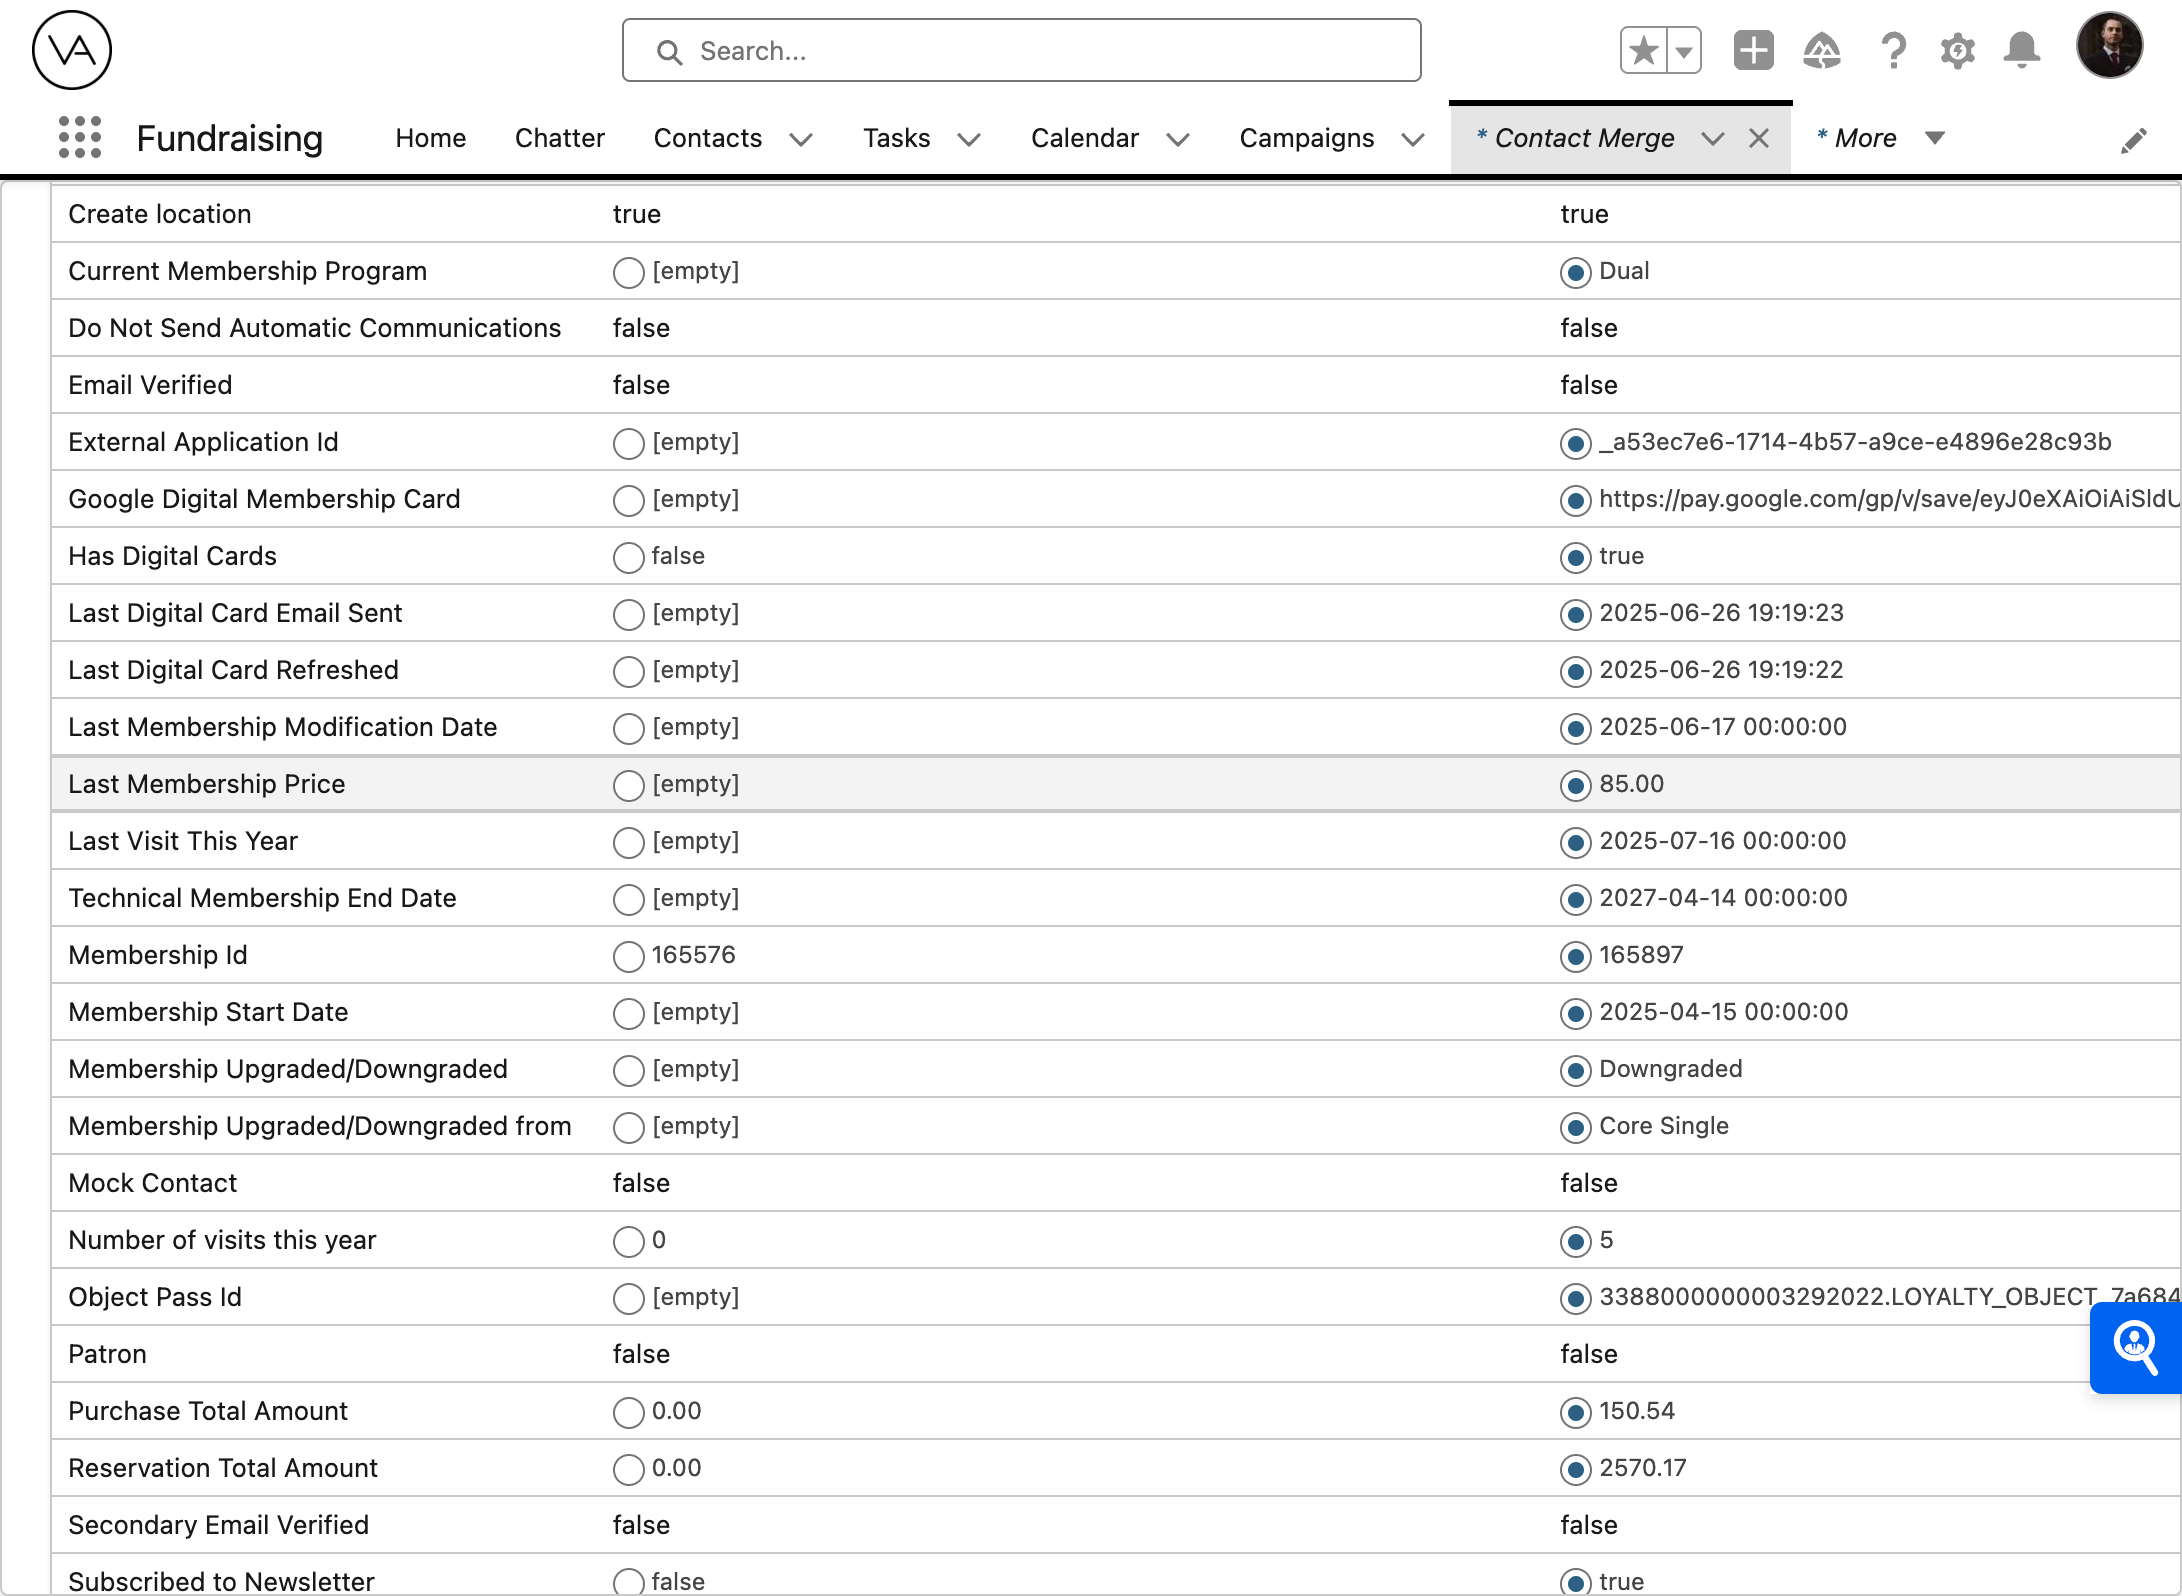
Task: Open the Trailhead guidance cloud icon
Action: 1822,50
